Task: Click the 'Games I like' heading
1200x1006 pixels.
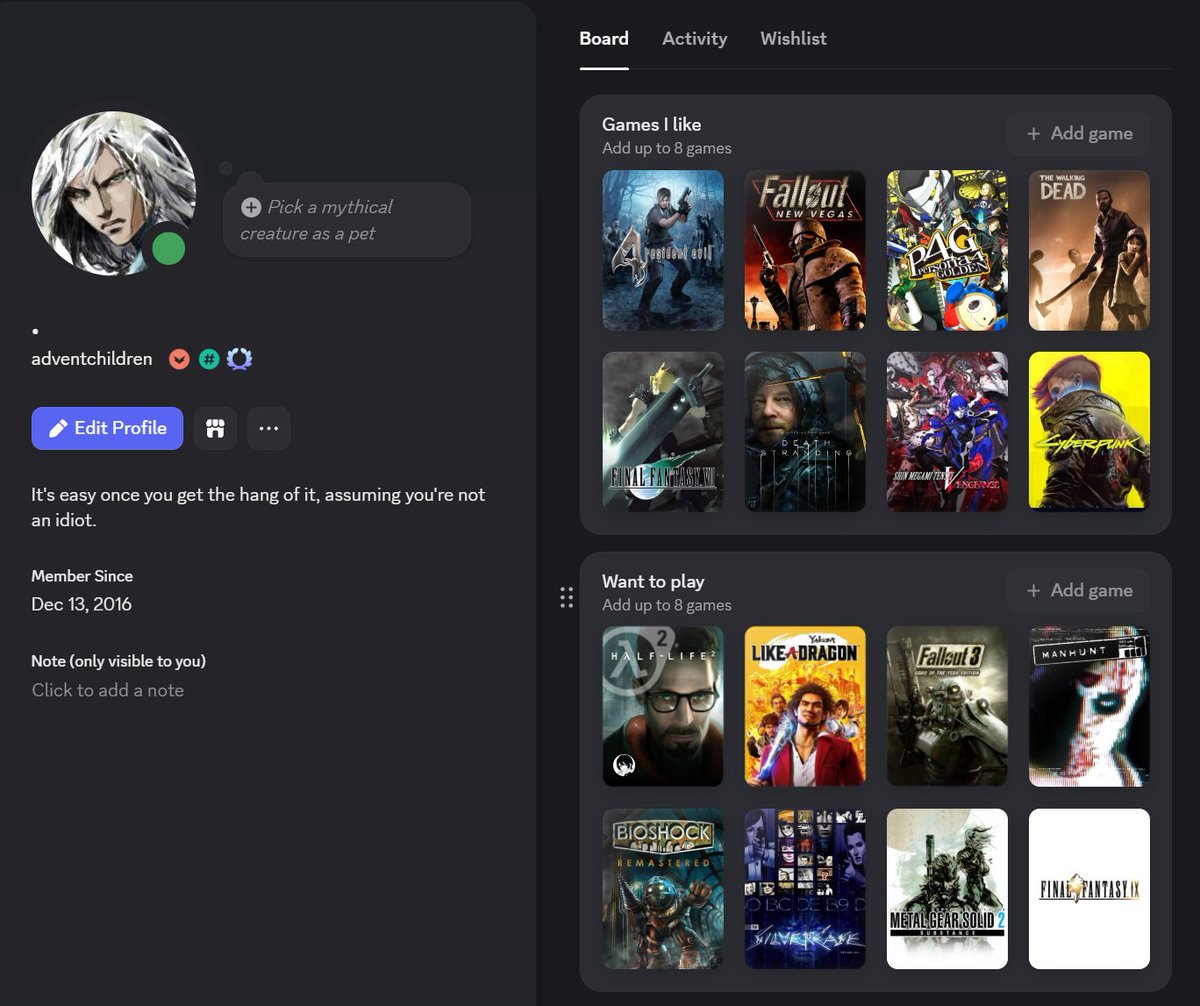Action: (x=651, y=125)
